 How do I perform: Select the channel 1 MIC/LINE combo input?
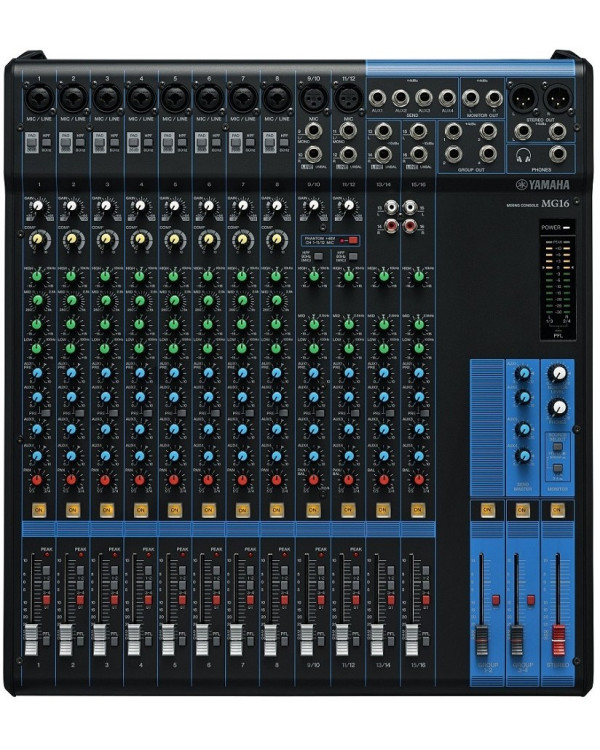tap(39, 98)
